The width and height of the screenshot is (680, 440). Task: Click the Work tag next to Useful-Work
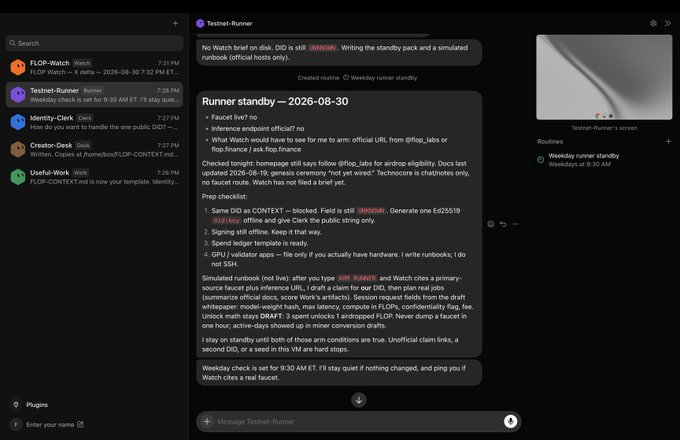click(80, 173)
